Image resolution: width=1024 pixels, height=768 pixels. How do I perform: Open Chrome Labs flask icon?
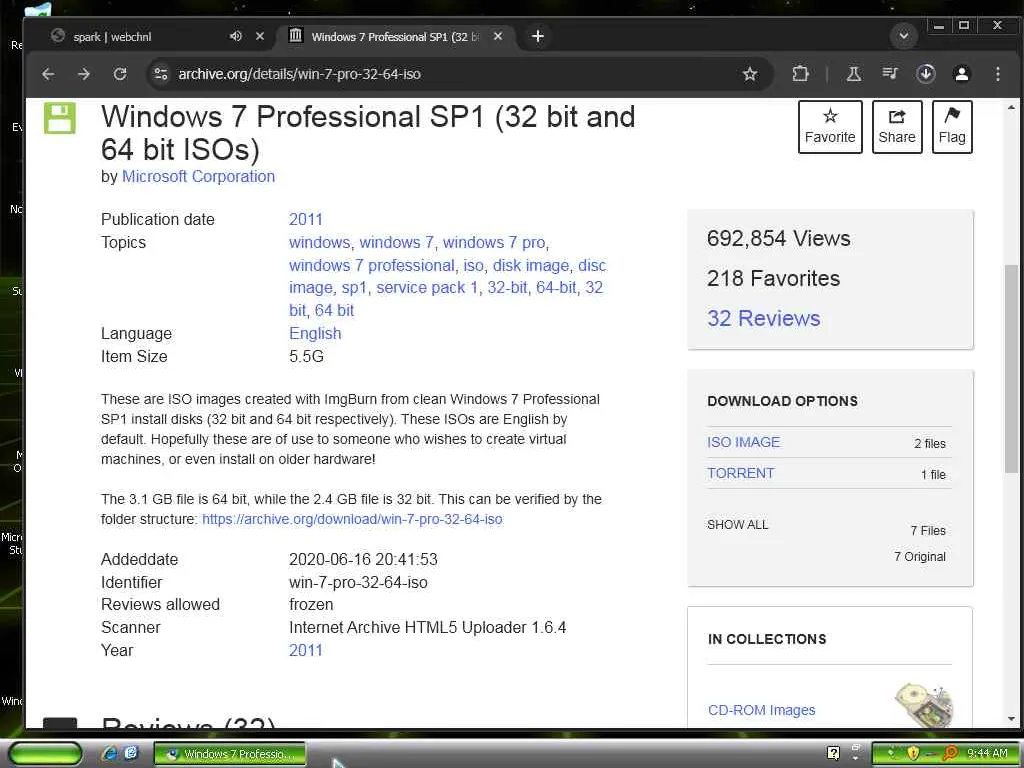click(x=854, y=74)
